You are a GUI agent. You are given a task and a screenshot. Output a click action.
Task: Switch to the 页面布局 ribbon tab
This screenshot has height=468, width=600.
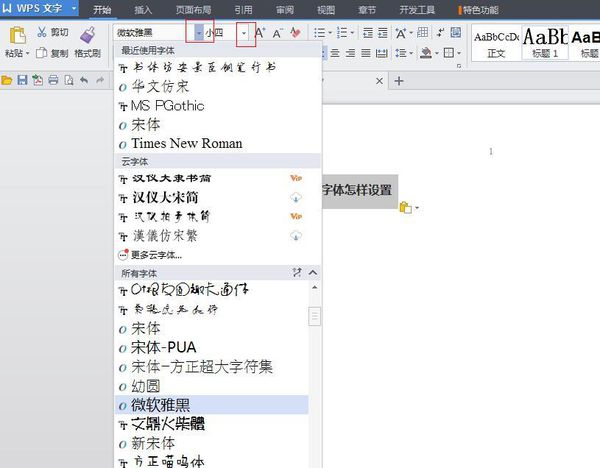[193, 10]
